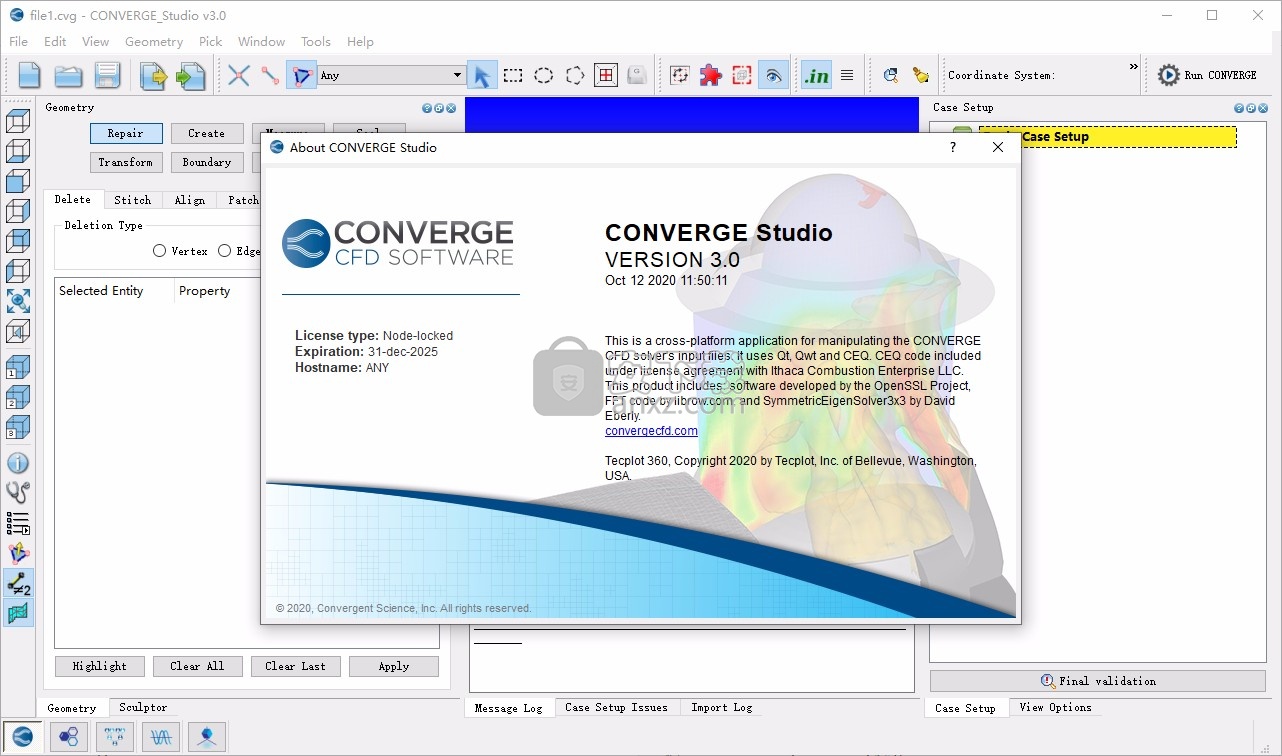The width and height of the screenshot is (1282, 756).
Task: Toggle the triangle pick mode icon
Action: (301, 75)
